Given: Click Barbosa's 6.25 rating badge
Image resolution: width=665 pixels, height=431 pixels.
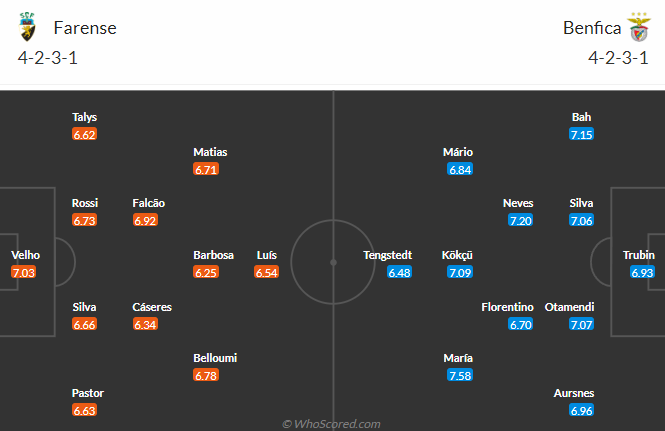Looking at the screenshot, I should click(206, 272).
